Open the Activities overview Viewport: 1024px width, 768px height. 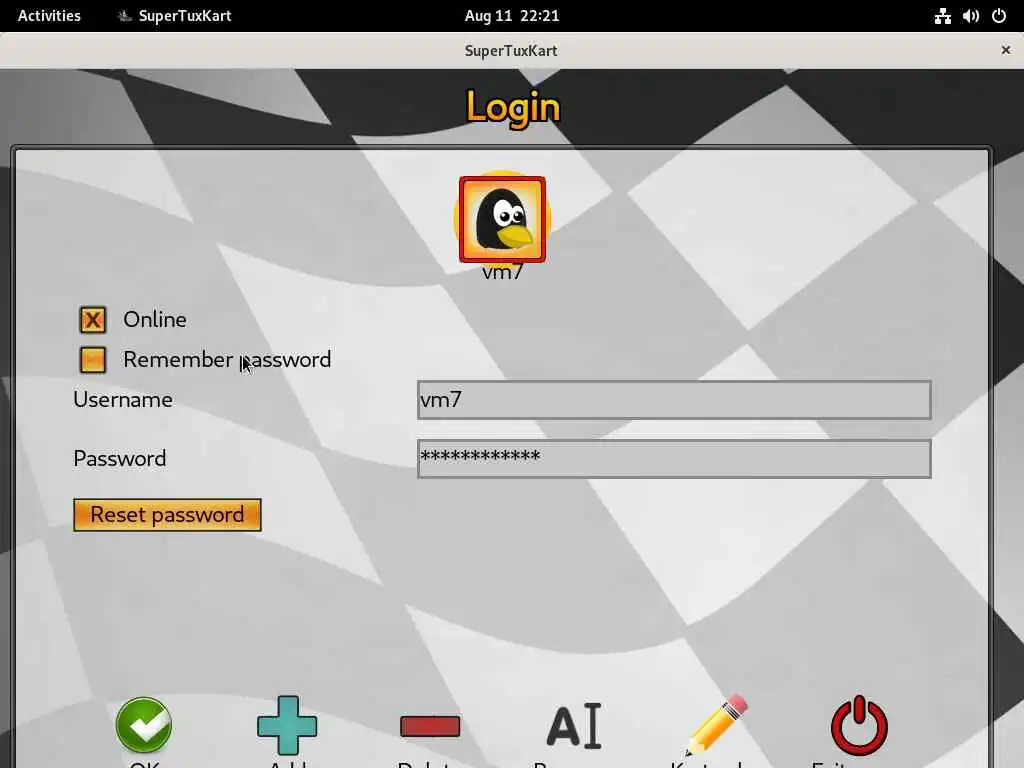tap(49, 16)
